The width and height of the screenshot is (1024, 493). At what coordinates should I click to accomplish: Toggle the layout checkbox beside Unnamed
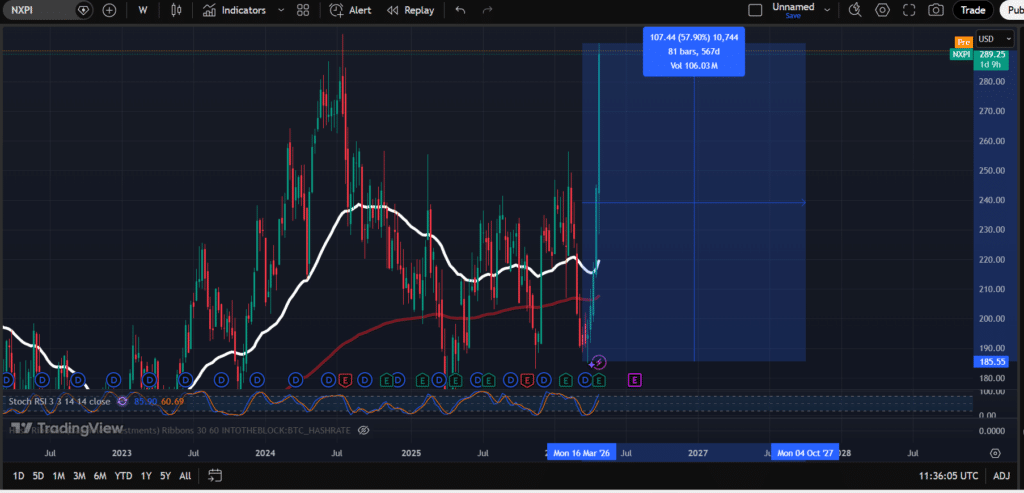755,10
